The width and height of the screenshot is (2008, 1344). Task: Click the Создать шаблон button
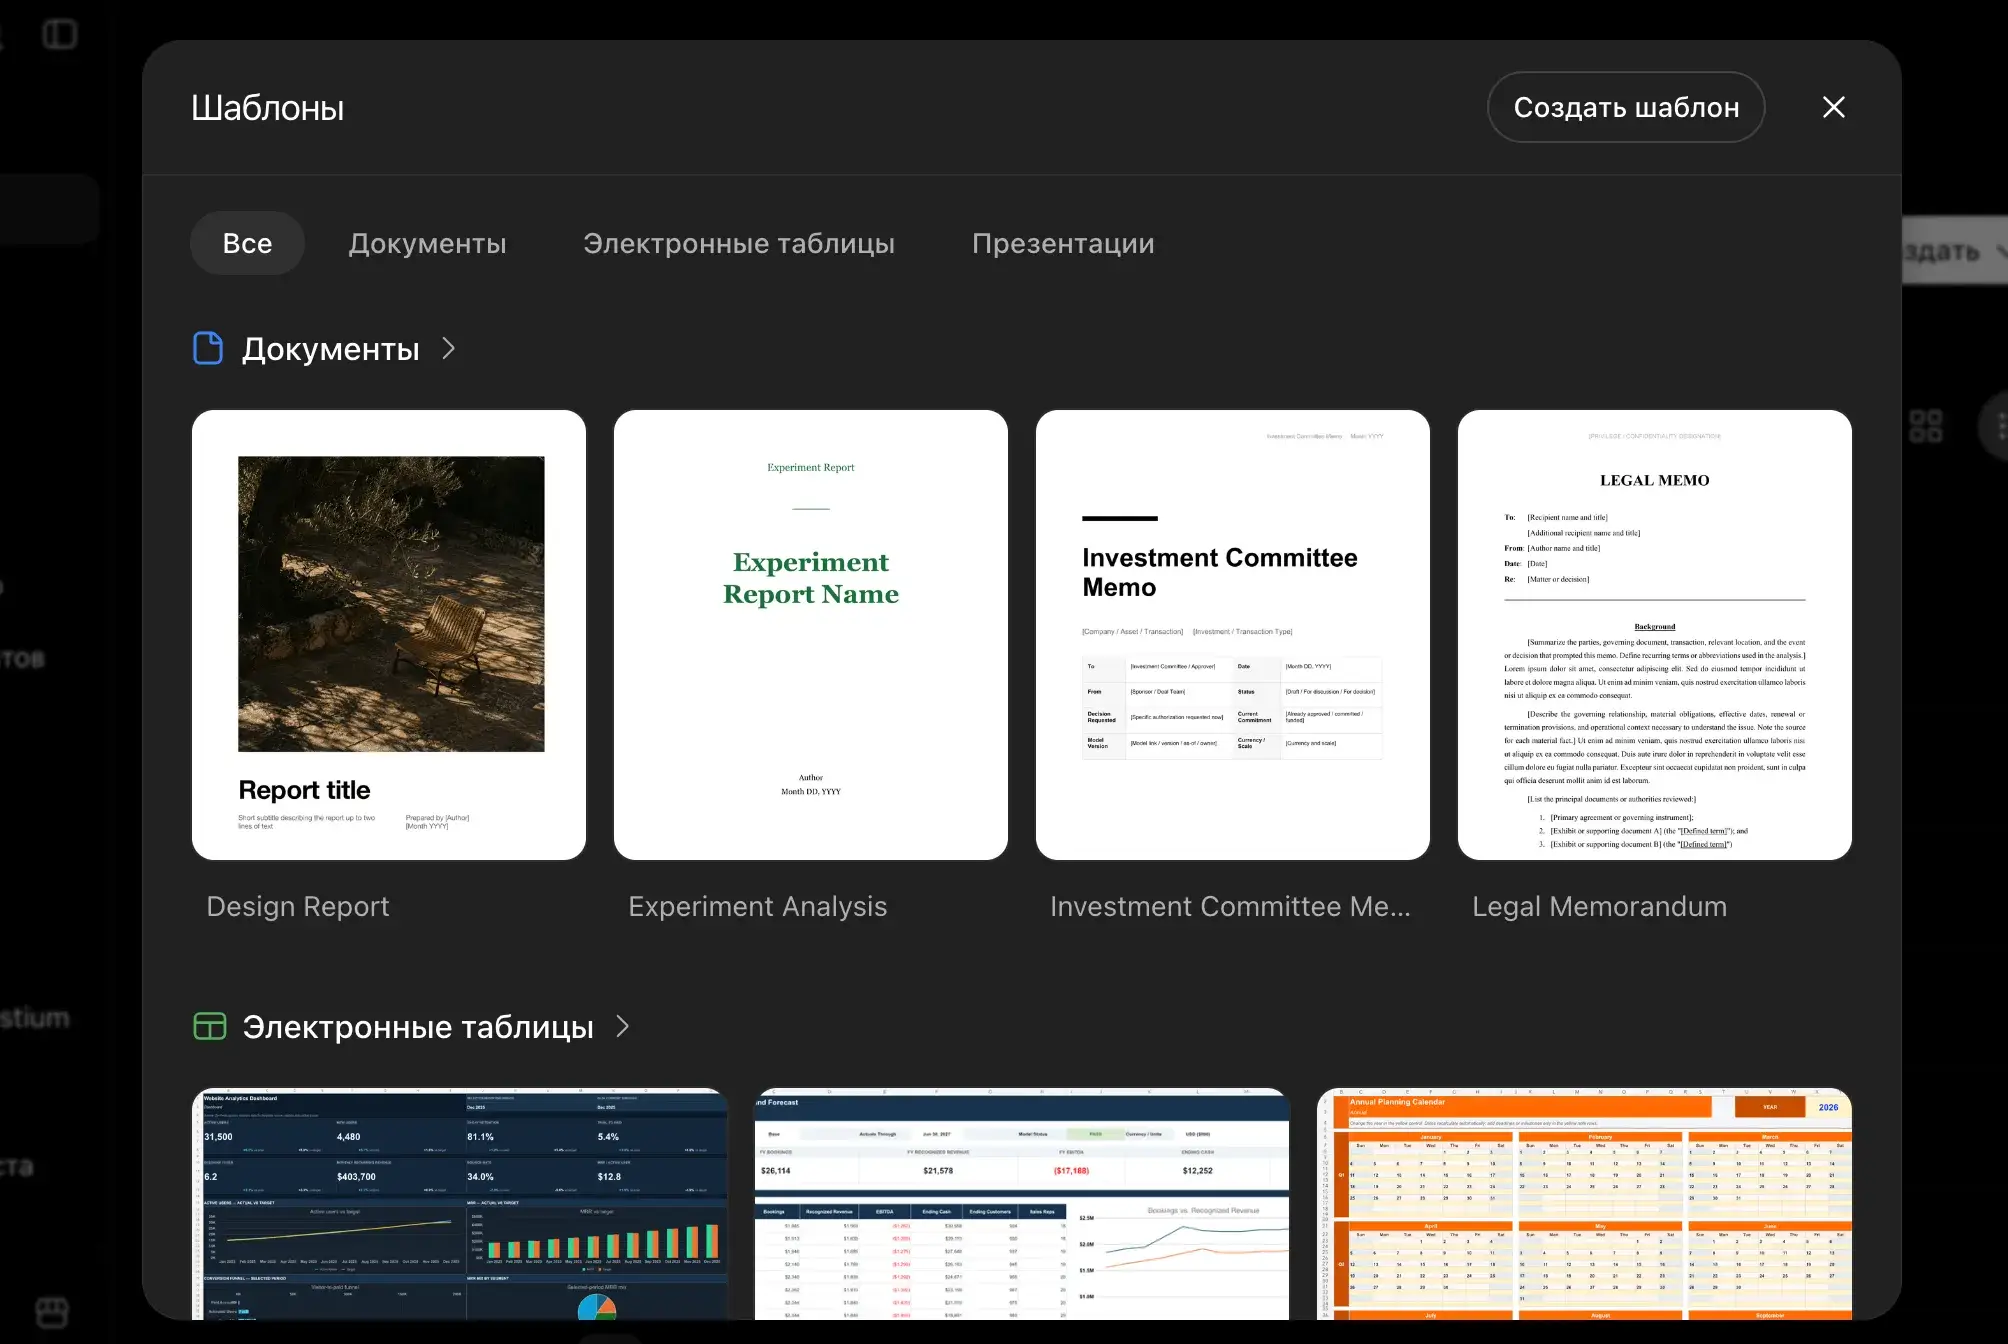[x=1626, y=107]
